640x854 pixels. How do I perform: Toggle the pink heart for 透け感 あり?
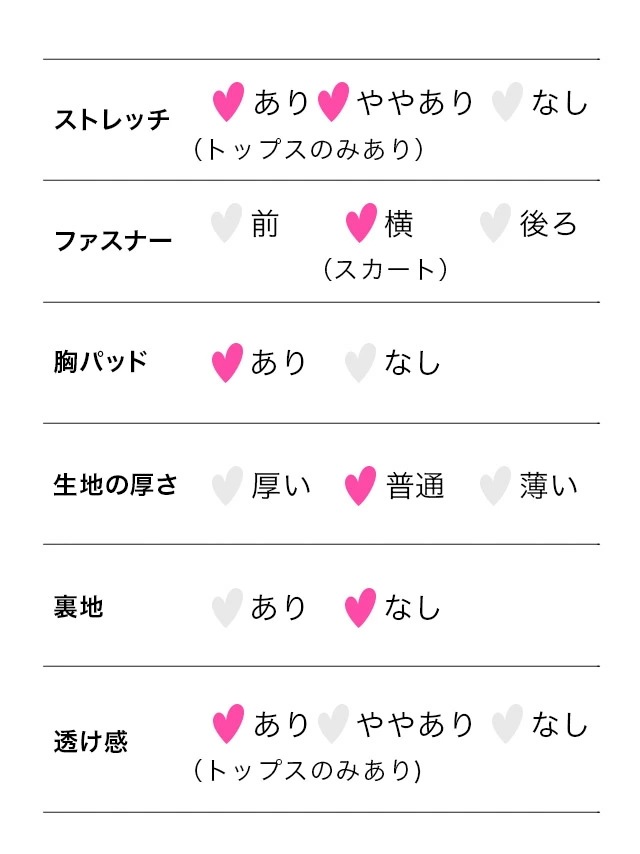(228, 724)
